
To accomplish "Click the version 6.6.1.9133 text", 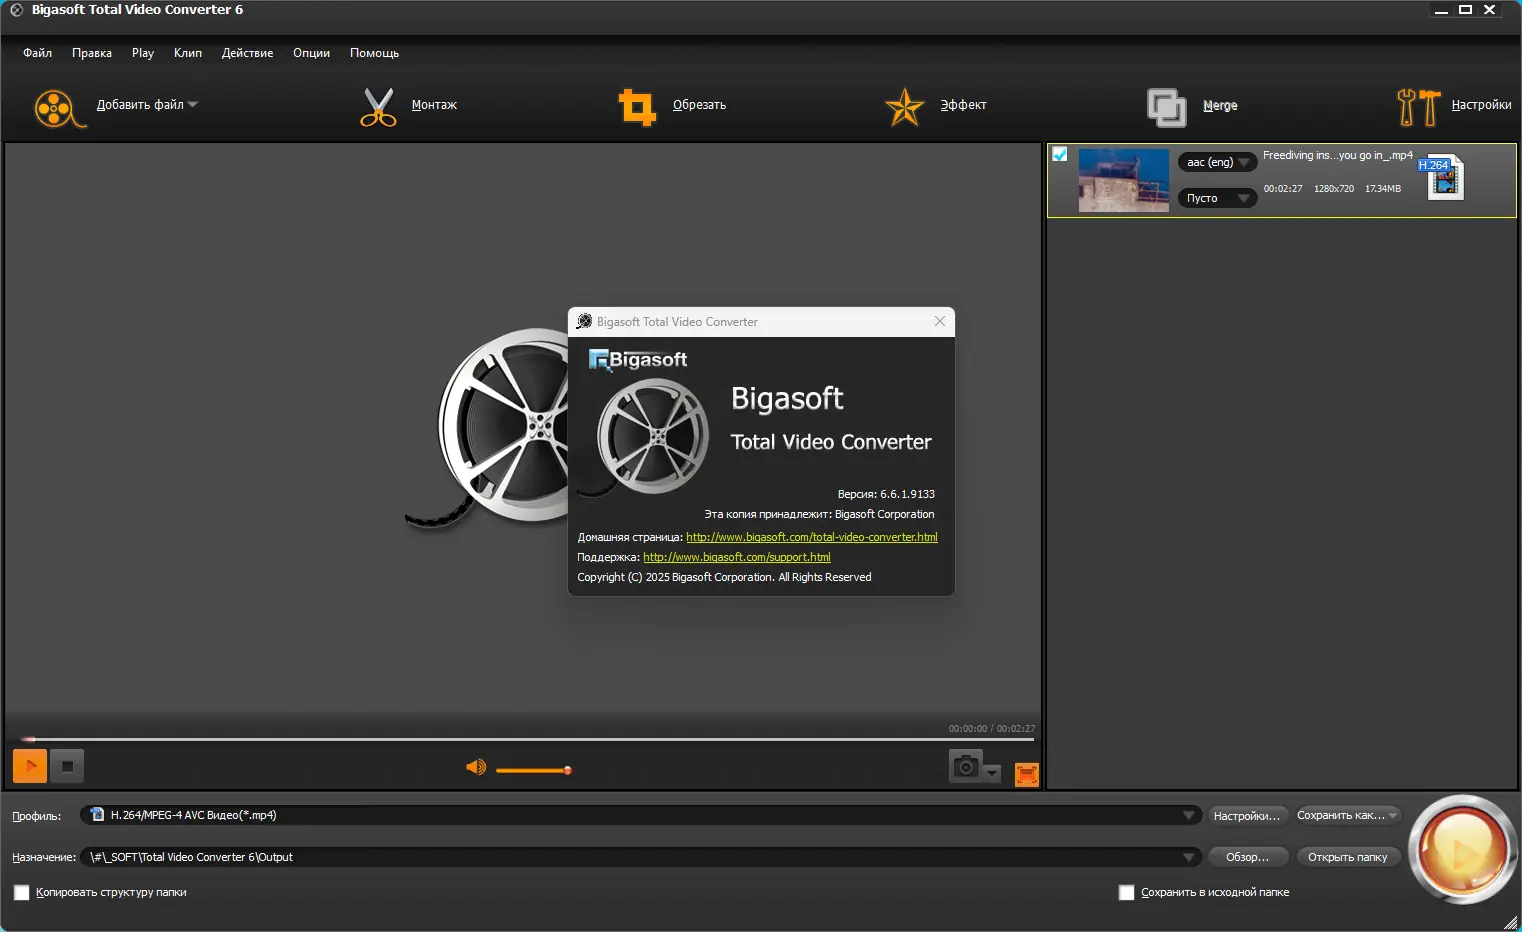I will pyautogui.click(x=886, y=494).
